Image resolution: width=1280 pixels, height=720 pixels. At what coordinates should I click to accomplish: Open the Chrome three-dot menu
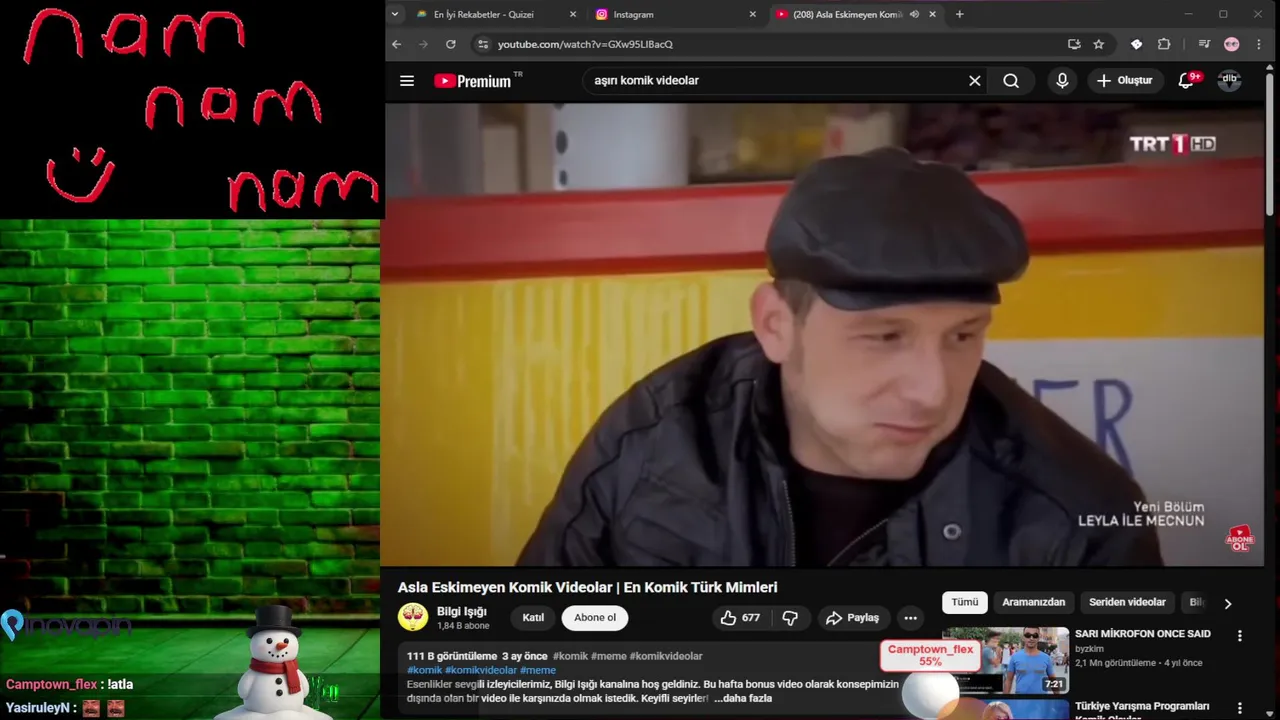pos(1259,44)
